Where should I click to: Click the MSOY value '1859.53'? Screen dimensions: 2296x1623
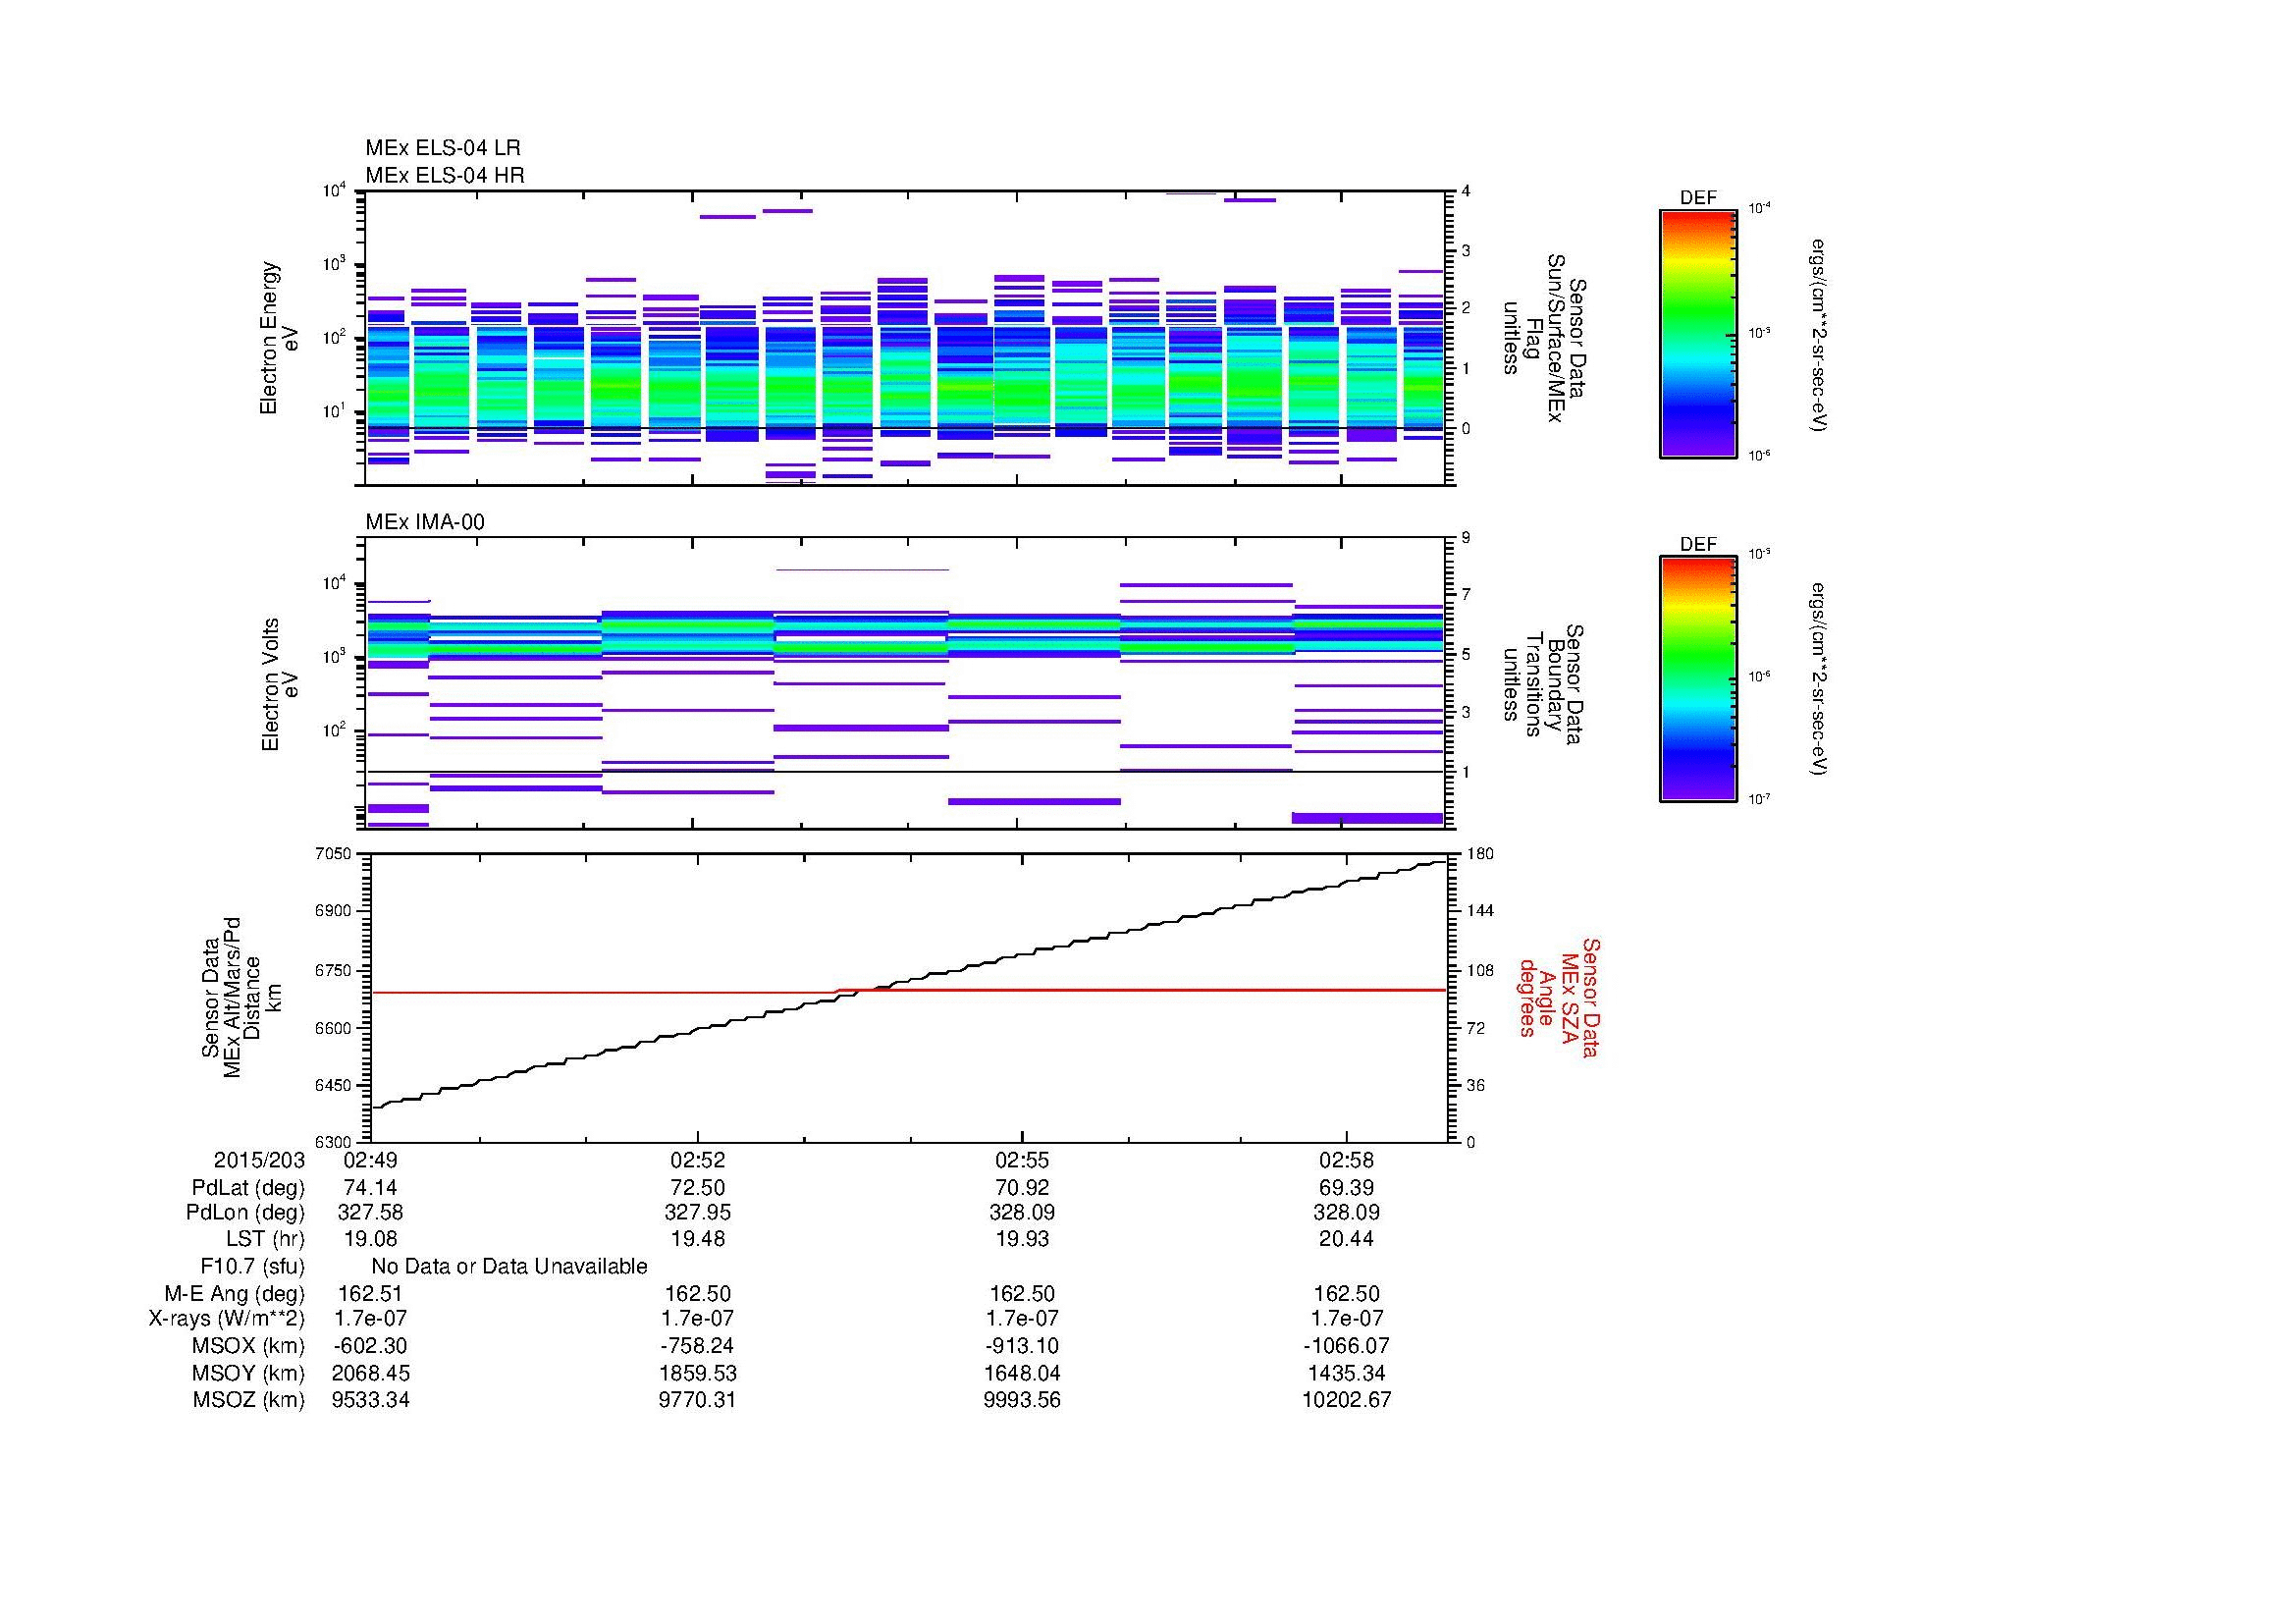(x=697, y=1373)
